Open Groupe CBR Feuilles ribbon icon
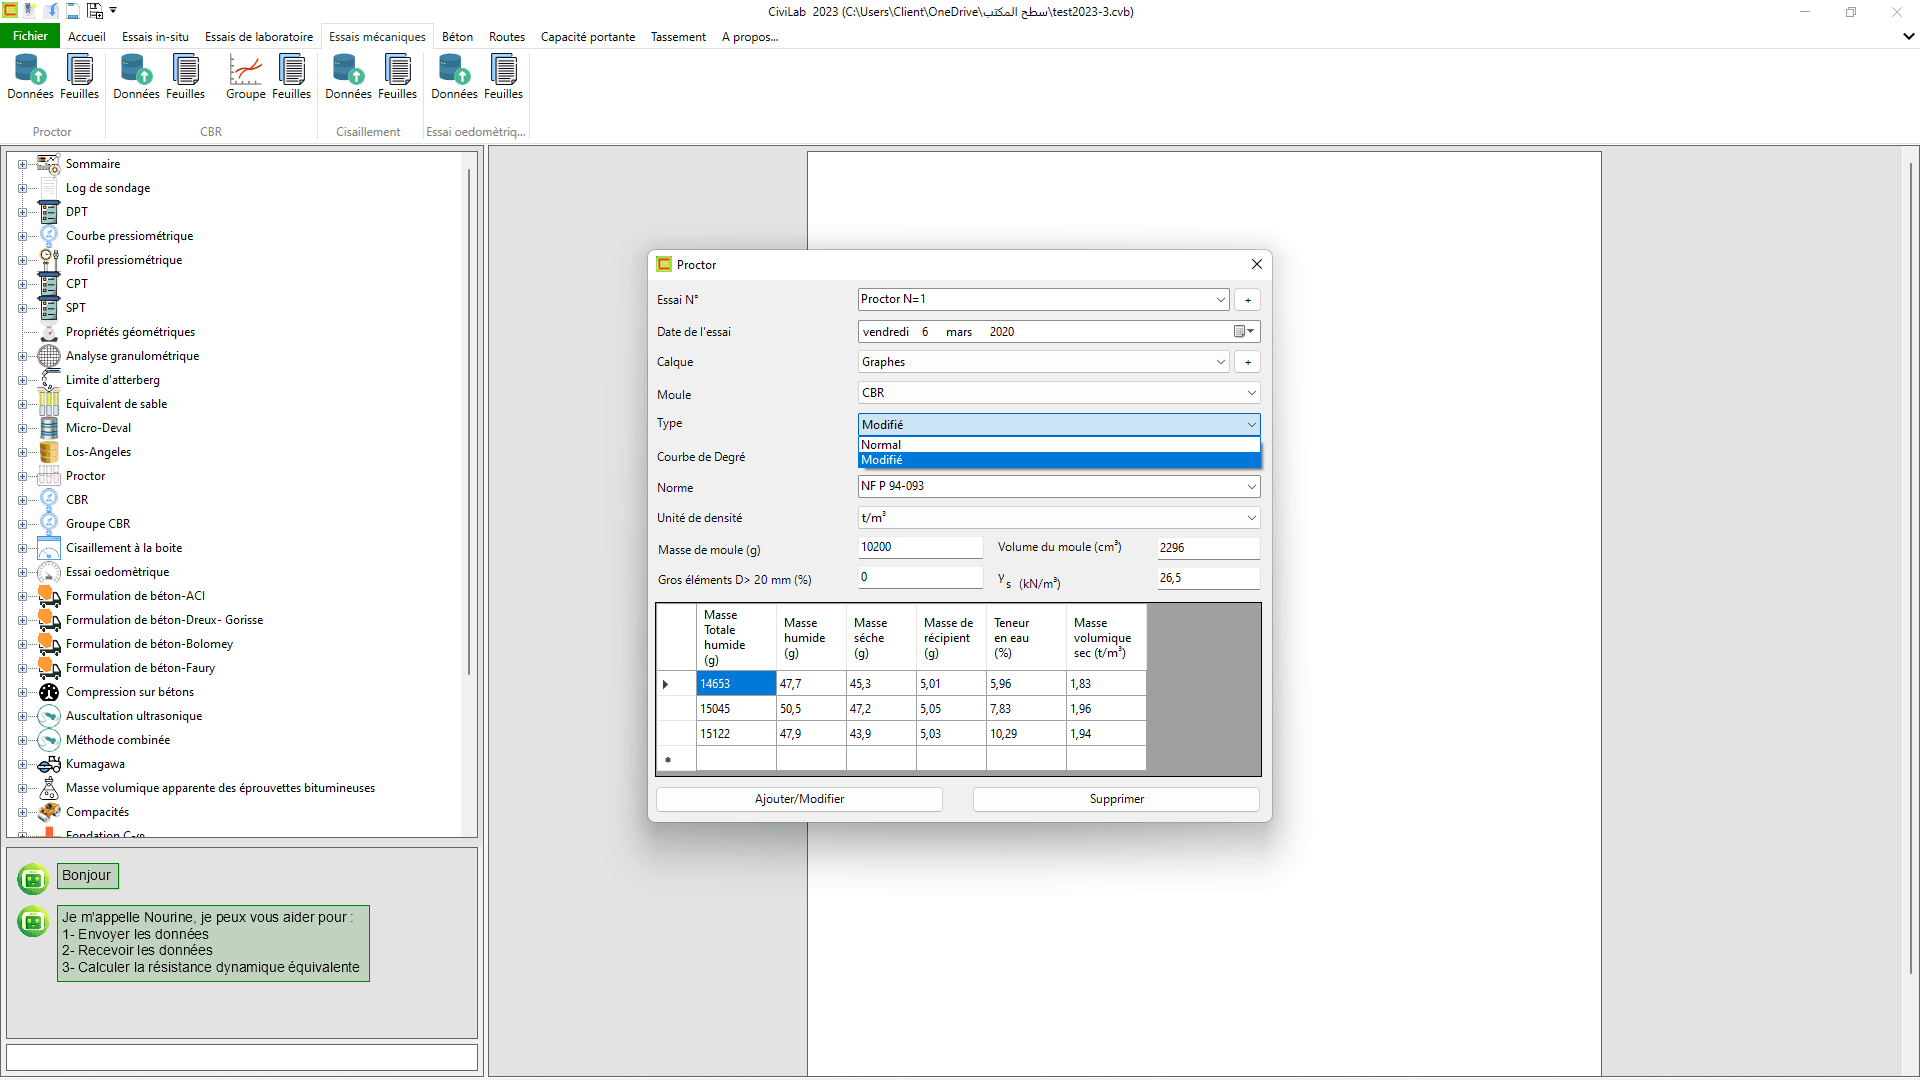1920x1080 pixels. pyautogui.click(x=291, y=77)
